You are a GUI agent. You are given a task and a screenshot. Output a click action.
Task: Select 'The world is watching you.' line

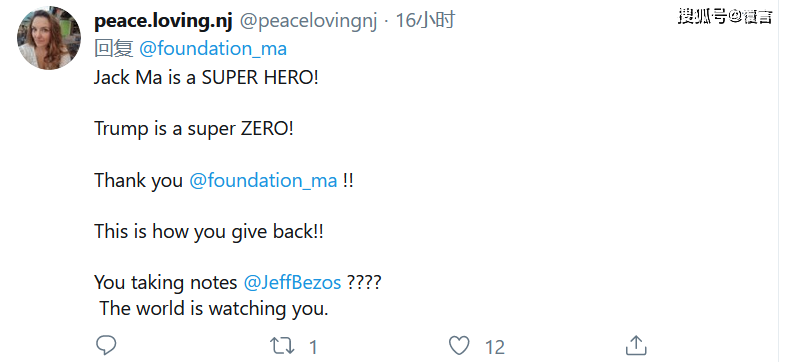(214, 308)
